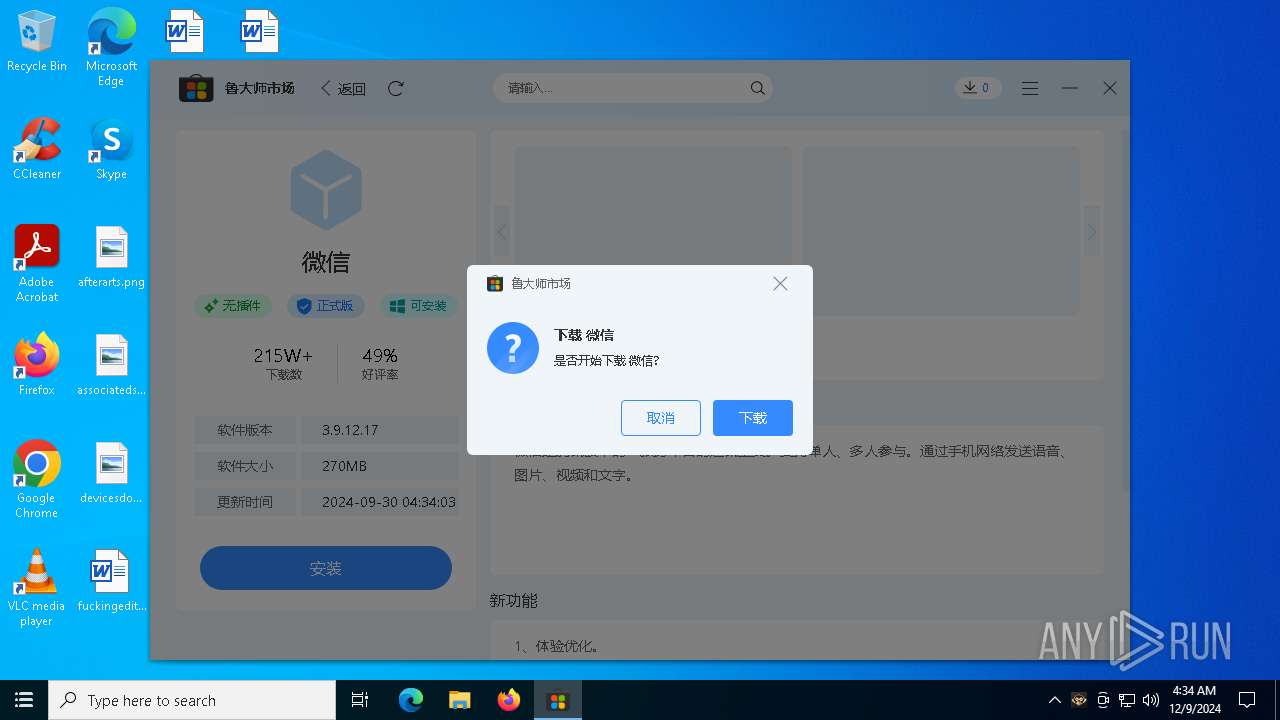
Task: Show previous screenshot with left carousel arrow
Action: click(502, 232)
